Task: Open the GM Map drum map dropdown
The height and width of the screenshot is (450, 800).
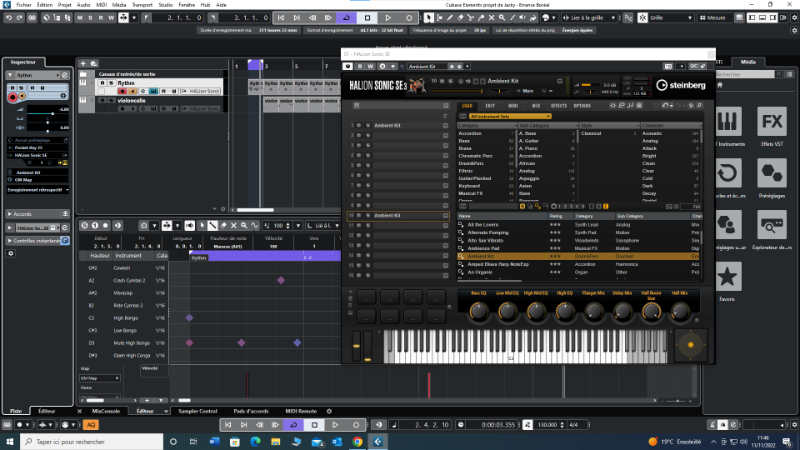Action: [98, 378]
